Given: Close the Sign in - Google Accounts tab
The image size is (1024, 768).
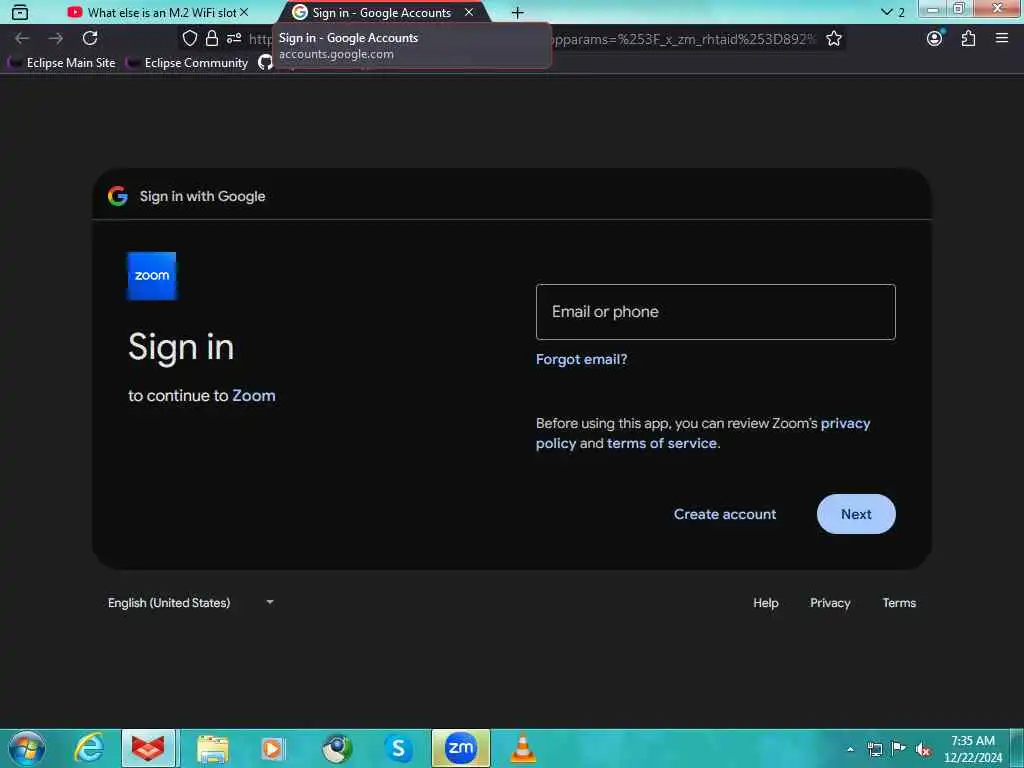Looking at the screenshot, I should click(469, 12).
